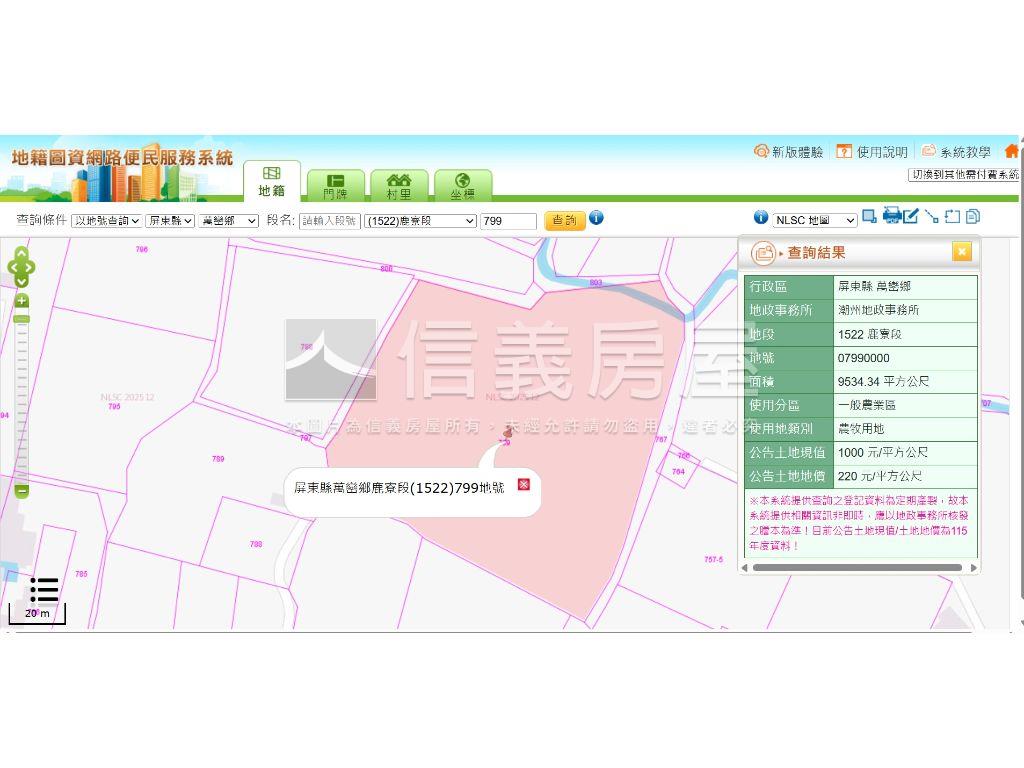Pan the map down with bottom arrow
This screenshot has height=768, width=1024.
click(x=22, y=281)
